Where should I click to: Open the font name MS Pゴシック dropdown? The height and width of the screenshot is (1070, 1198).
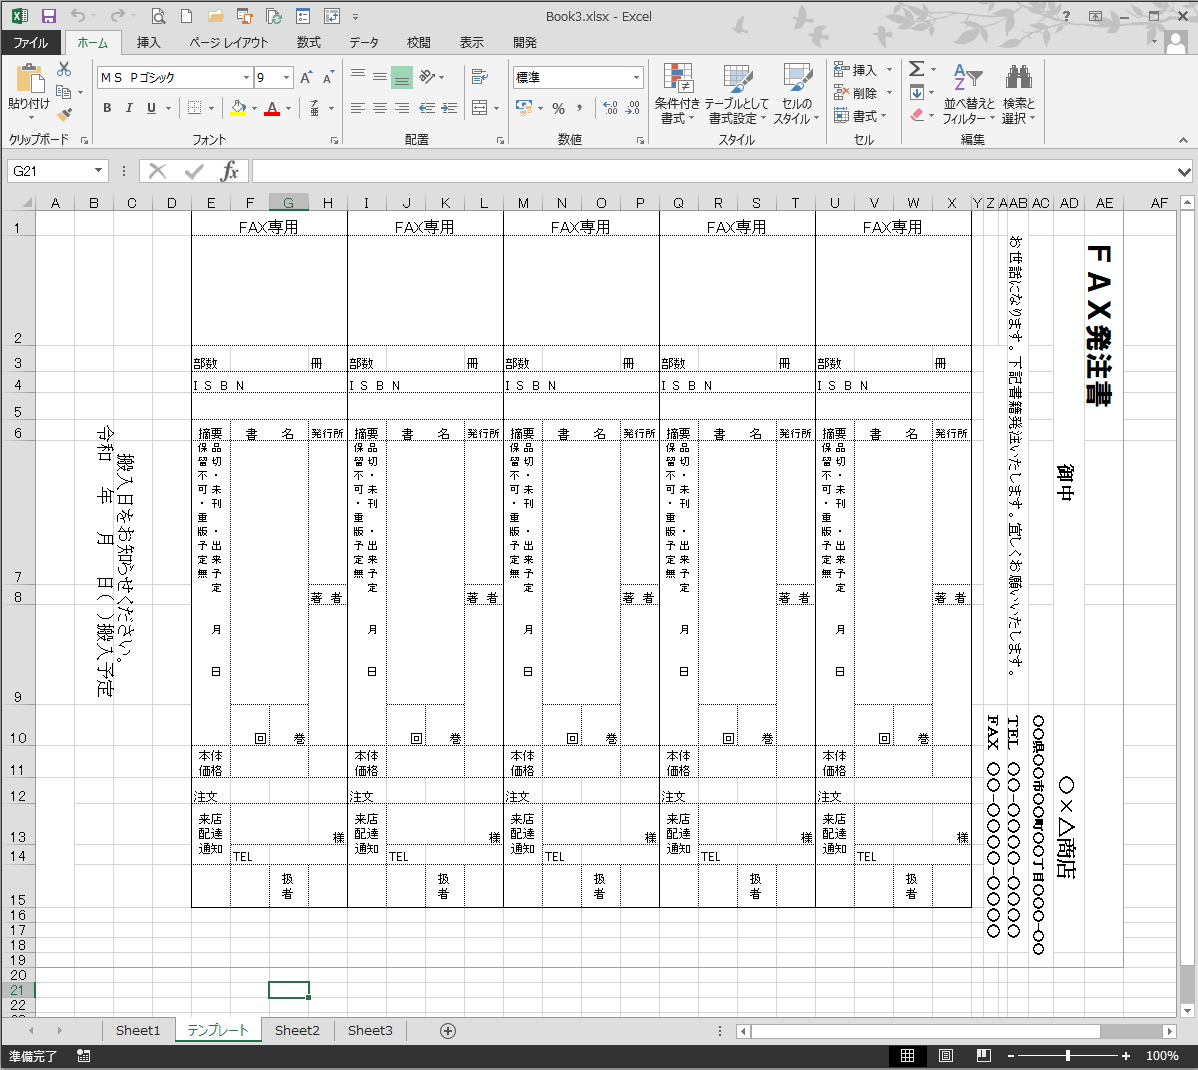[x=246, y=77]
